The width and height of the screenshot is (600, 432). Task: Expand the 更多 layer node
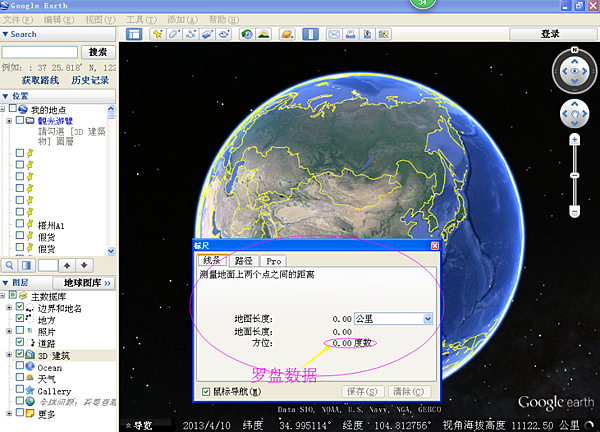(x=9, y=413)
